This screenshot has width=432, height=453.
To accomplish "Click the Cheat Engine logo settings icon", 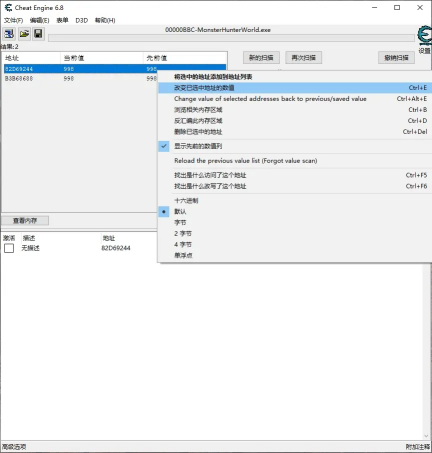I will 424,36.
